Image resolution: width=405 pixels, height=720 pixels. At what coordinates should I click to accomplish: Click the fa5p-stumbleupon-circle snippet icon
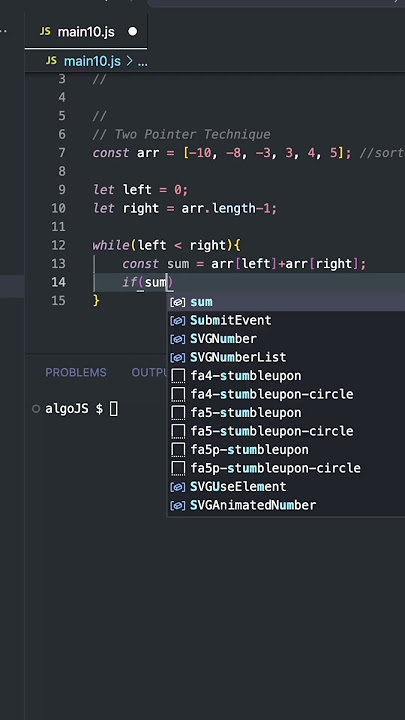[x=178, y=468]
